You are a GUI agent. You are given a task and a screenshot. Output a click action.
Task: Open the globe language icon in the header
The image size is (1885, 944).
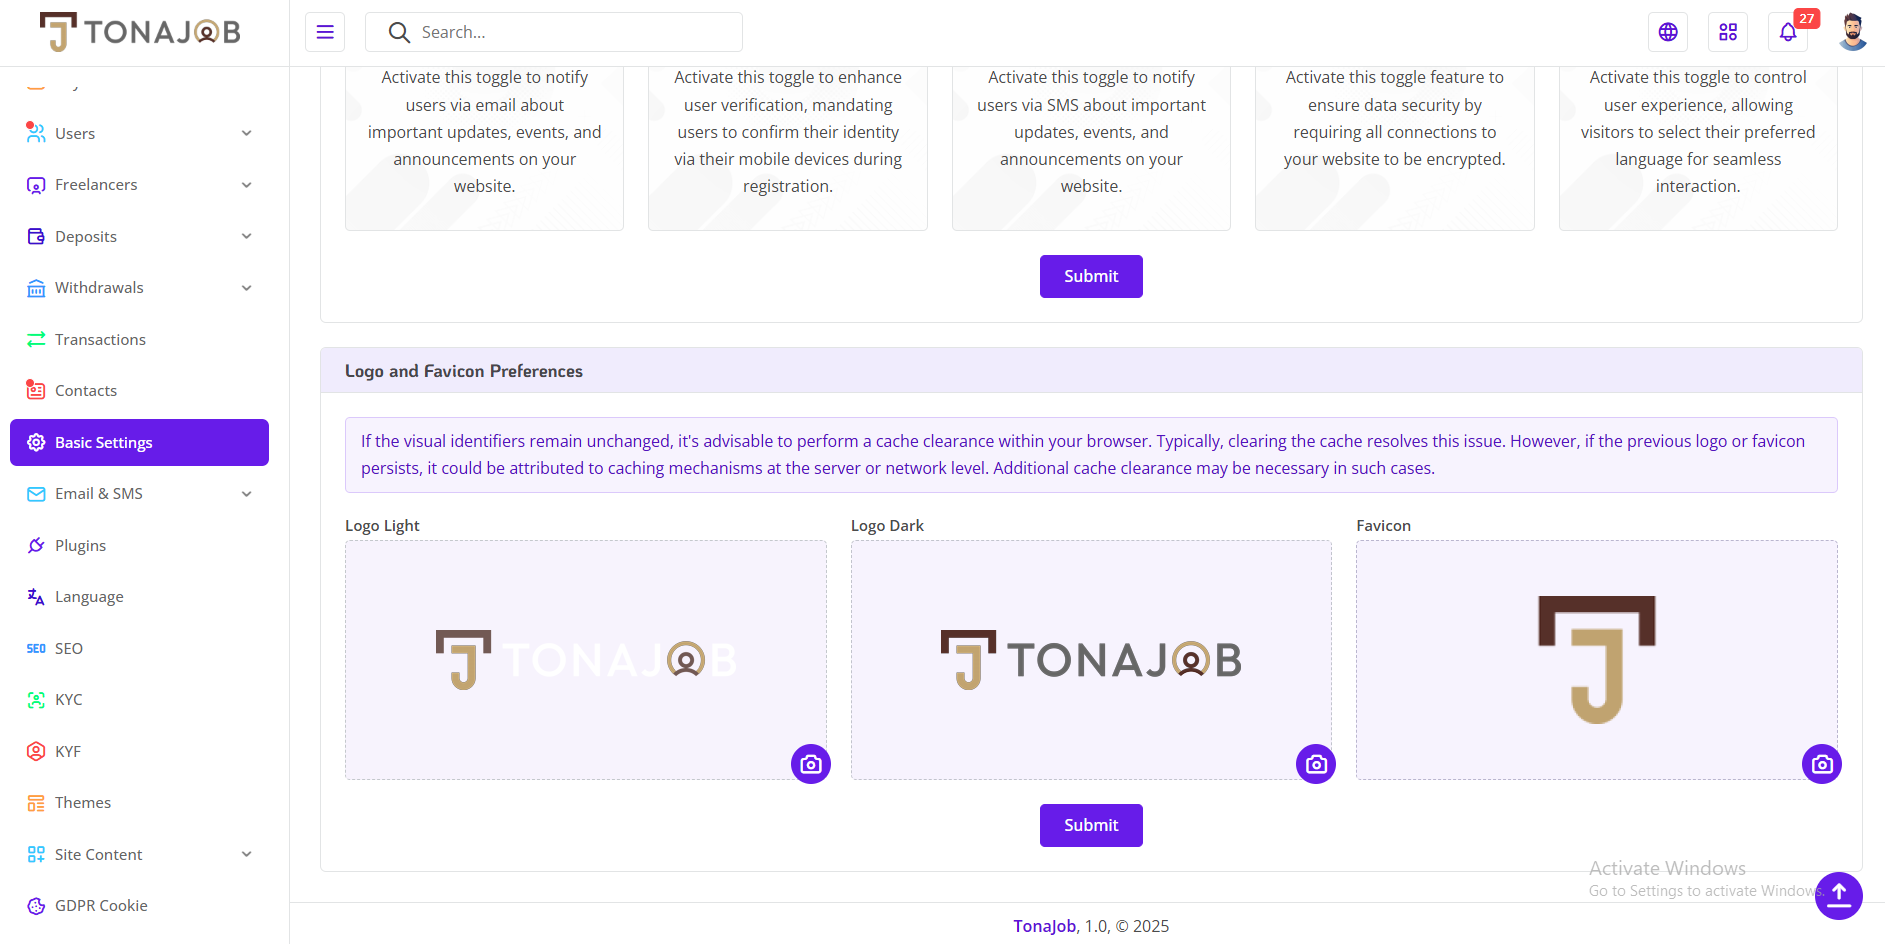click(1668, 32)
